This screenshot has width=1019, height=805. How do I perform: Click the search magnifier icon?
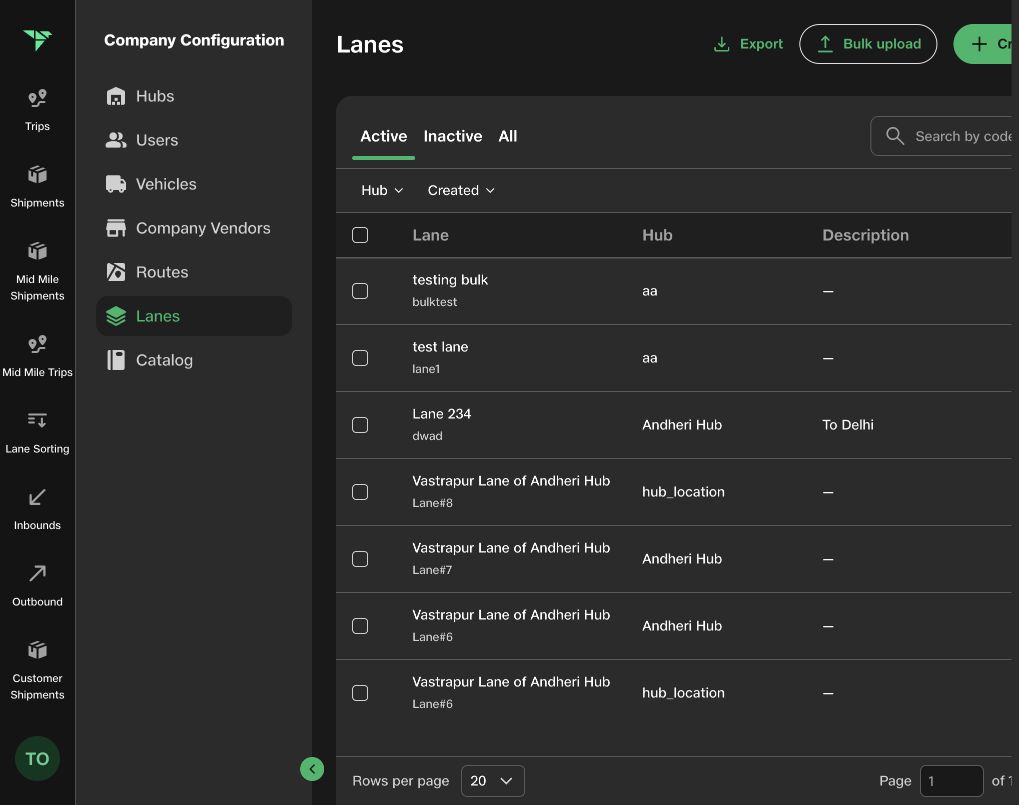click(x=895, y=136)
